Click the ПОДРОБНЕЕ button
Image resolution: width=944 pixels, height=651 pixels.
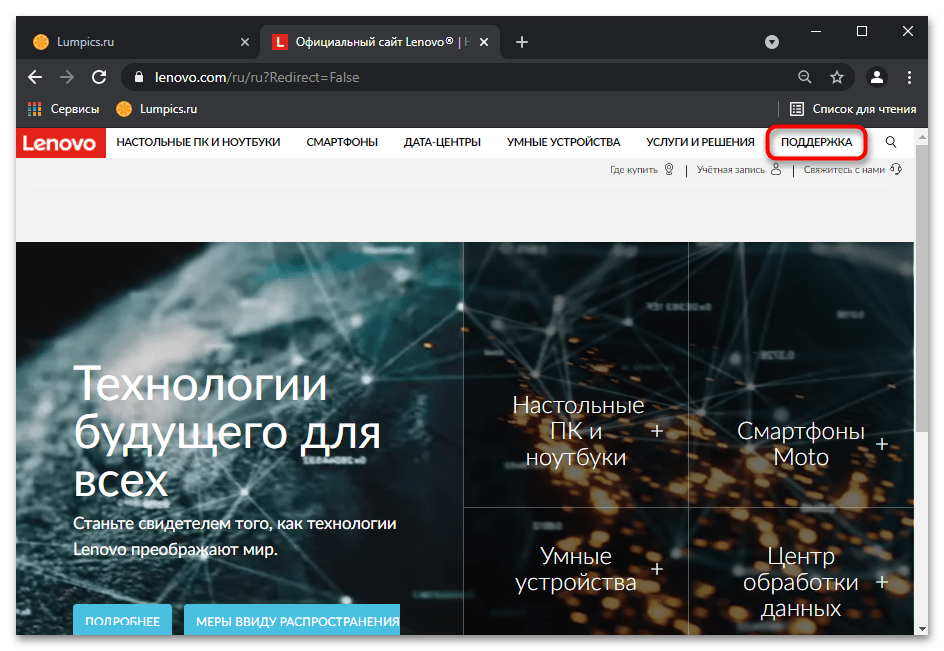[x=122, y=620]
